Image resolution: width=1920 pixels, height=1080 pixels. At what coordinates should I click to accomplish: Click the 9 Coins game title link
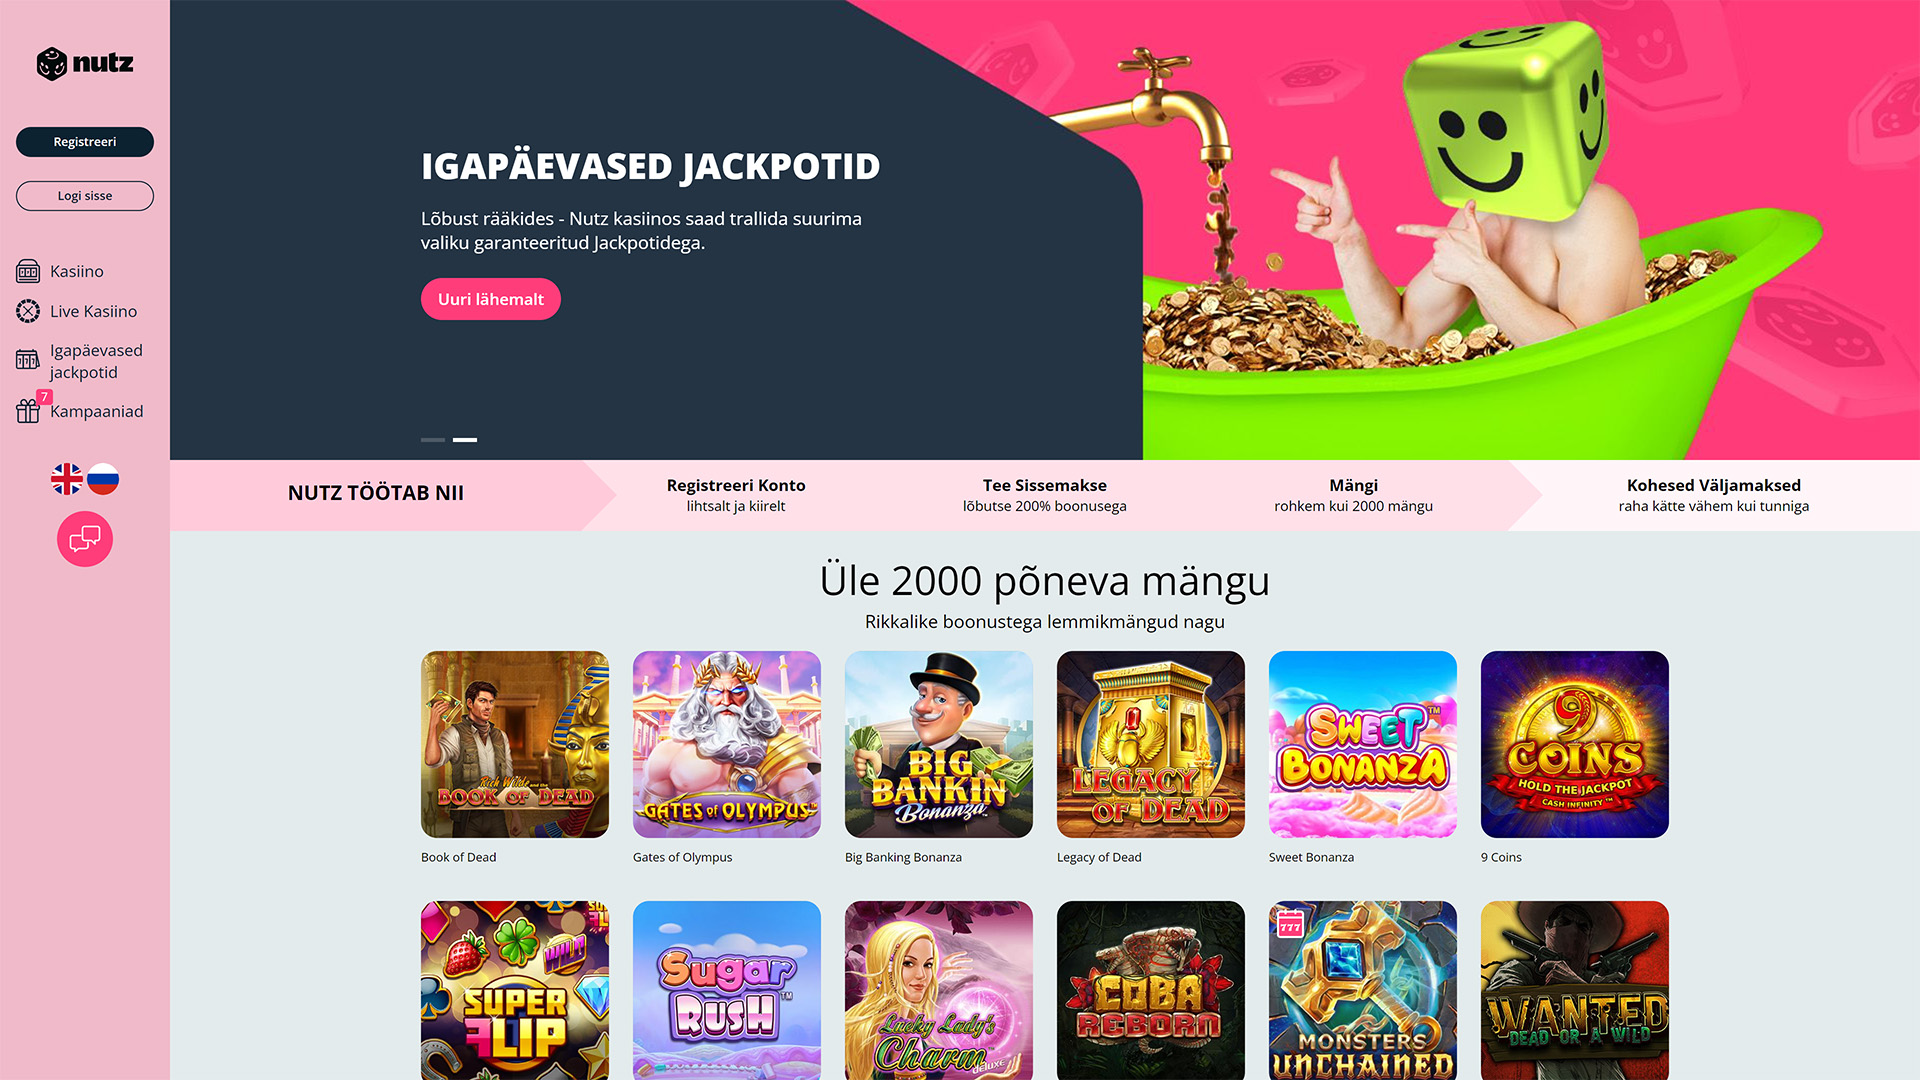(x=1501, y=857)
